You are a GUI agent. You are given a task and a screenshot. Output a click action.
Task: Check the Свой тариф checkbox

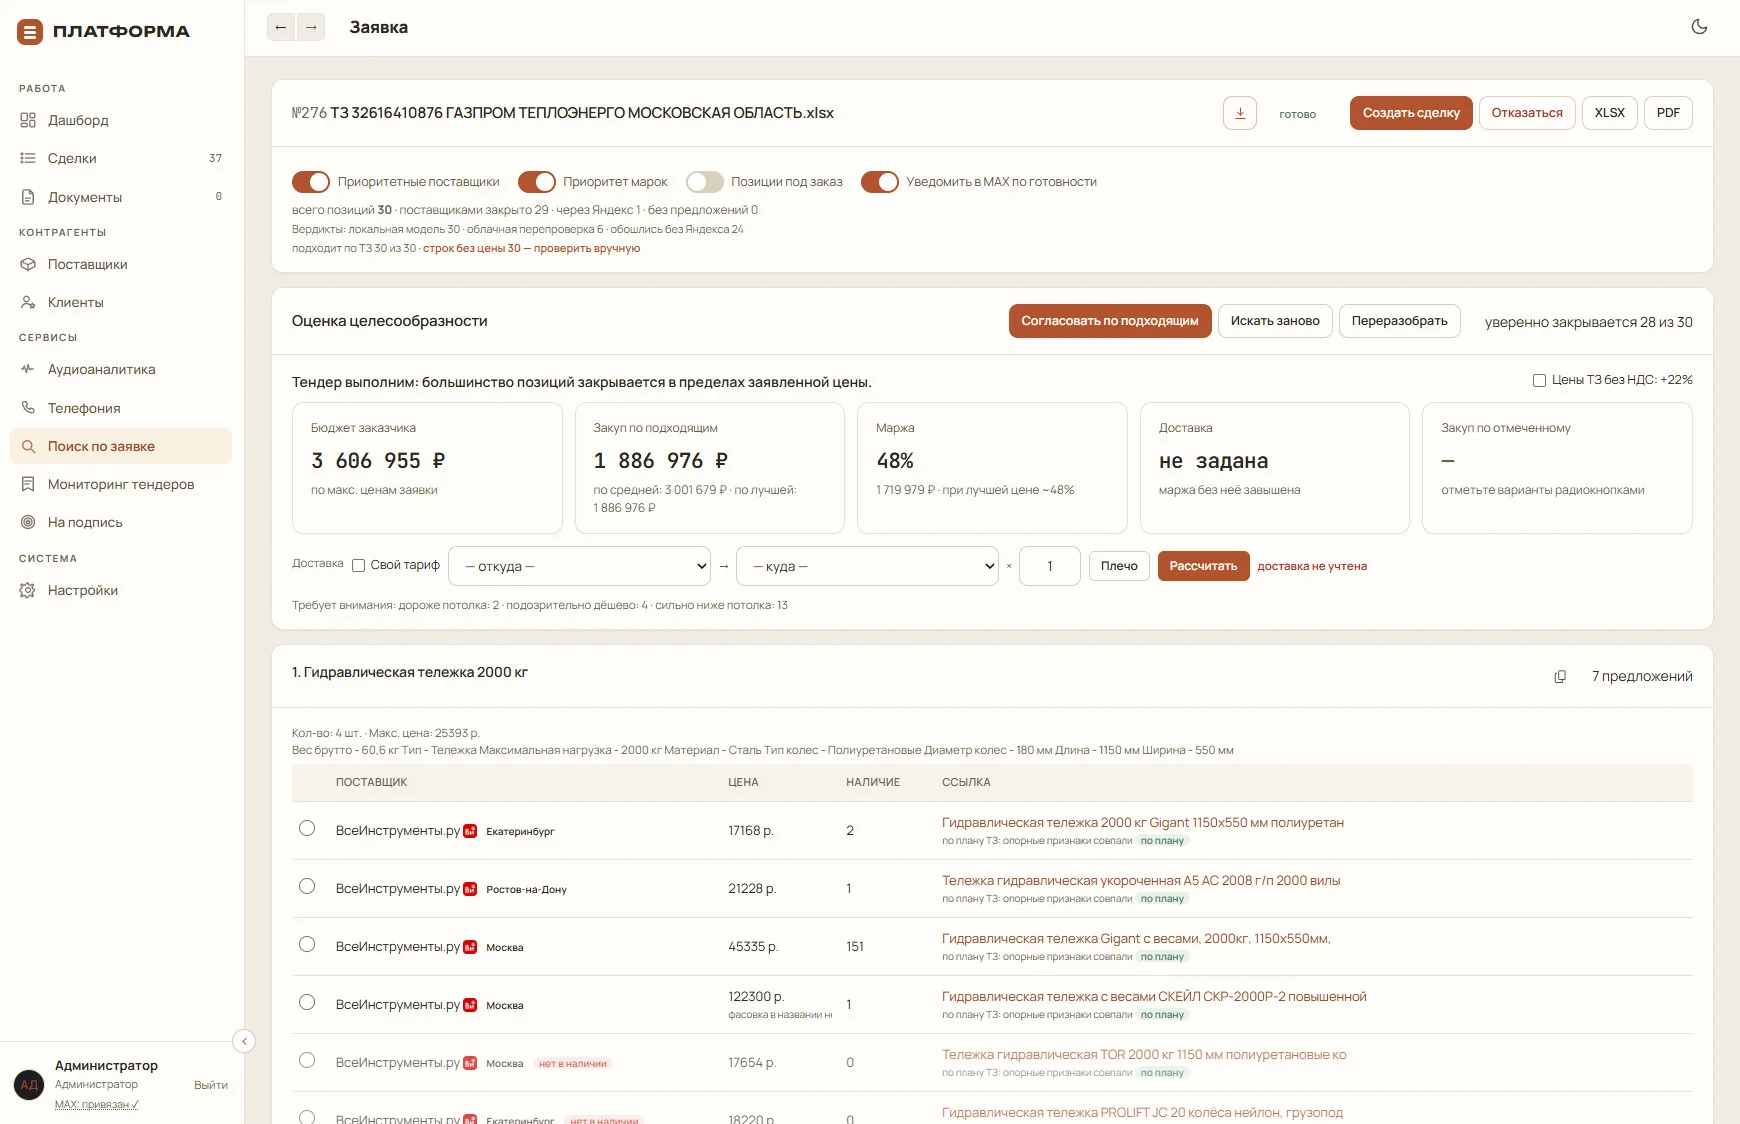[359, 566]
